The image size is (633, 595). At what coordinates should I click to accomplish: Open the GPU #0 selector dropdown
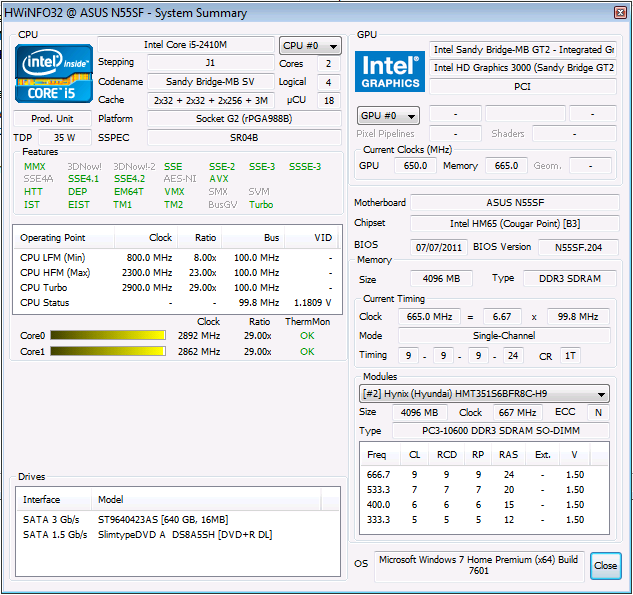click(388, 116)
